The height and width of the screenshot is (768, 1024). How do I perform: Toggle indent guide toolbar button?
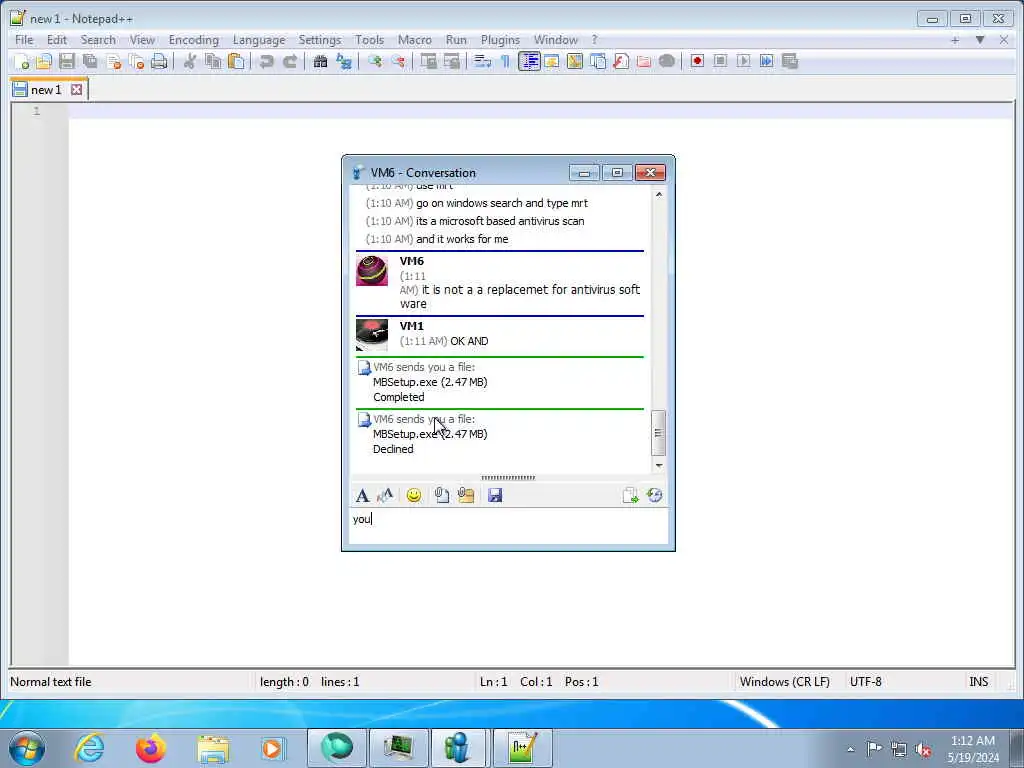529,61
